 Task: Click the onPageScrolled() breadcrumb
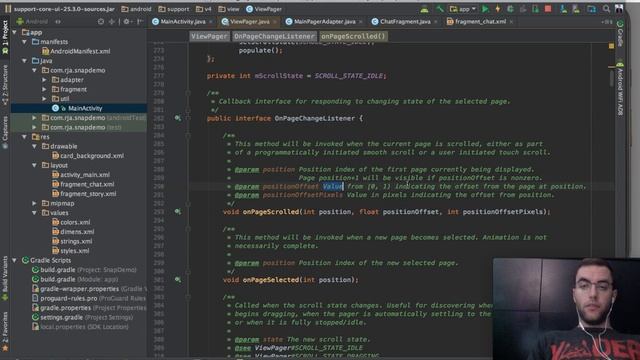(x=353, y=36)
